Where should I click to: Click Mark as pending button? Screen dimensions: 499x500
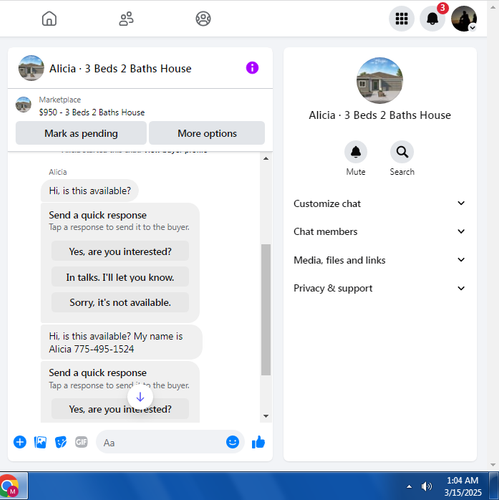pyautogui.click(x=81, y=133)
